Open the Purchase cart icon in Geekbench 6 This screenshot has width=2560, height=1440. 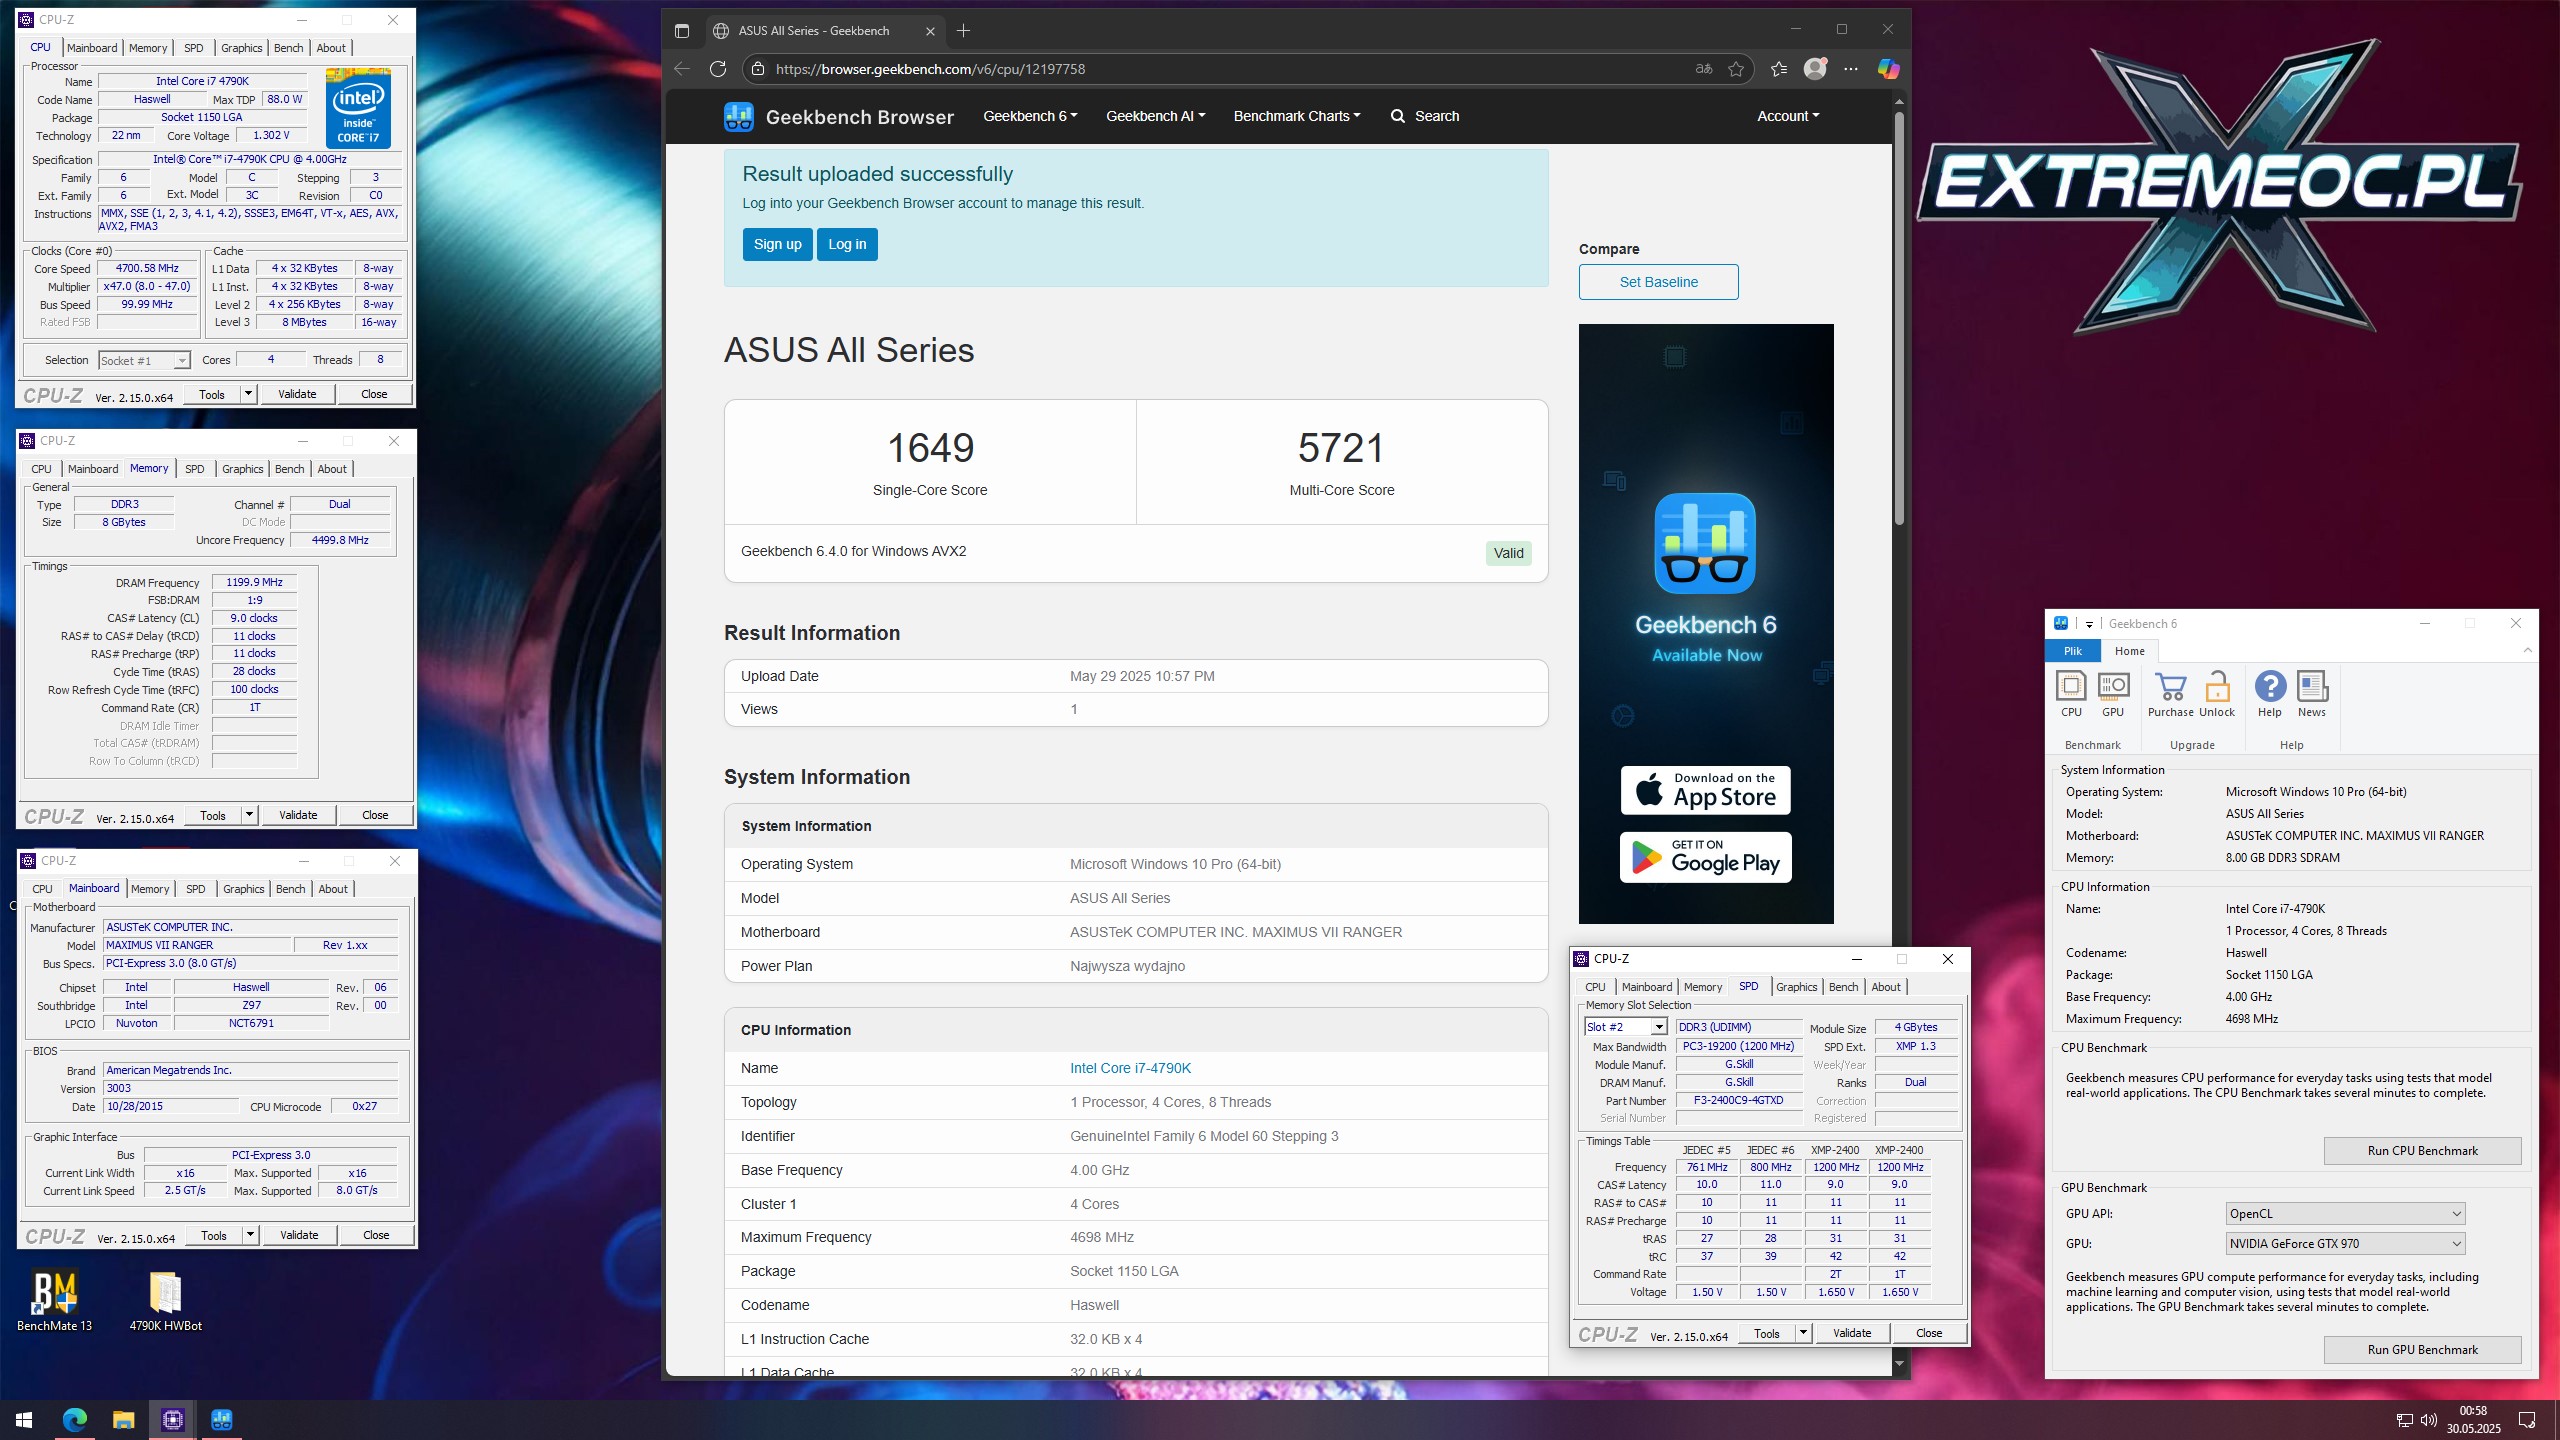pos(2170,694)
